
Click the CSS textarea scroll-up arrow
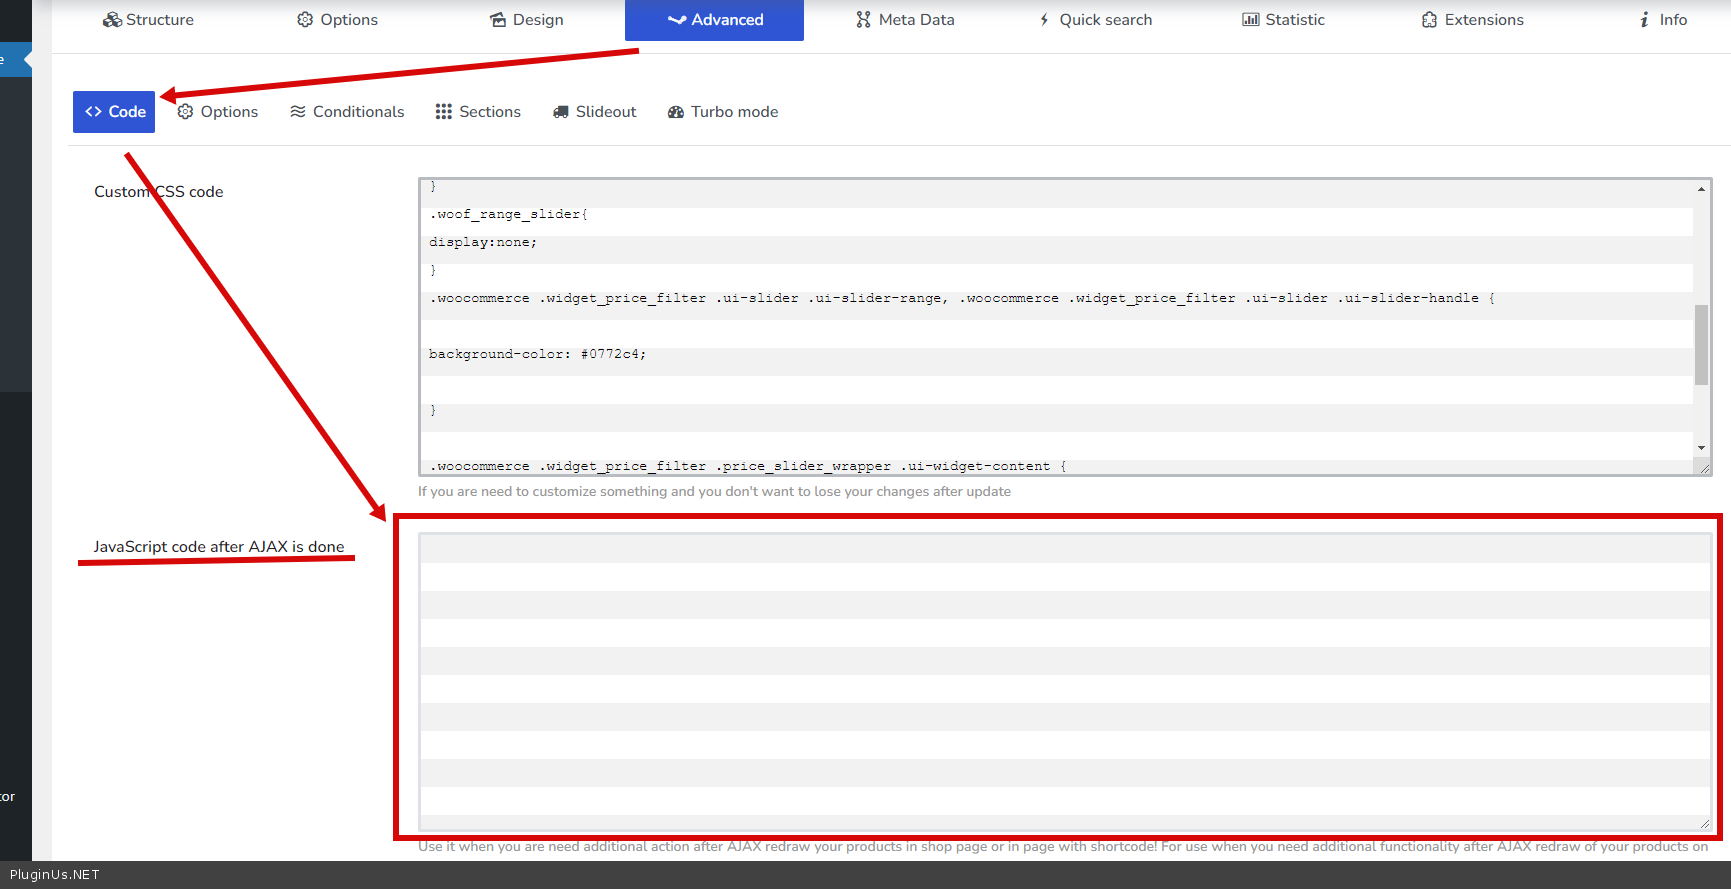tap(1701, 189)
